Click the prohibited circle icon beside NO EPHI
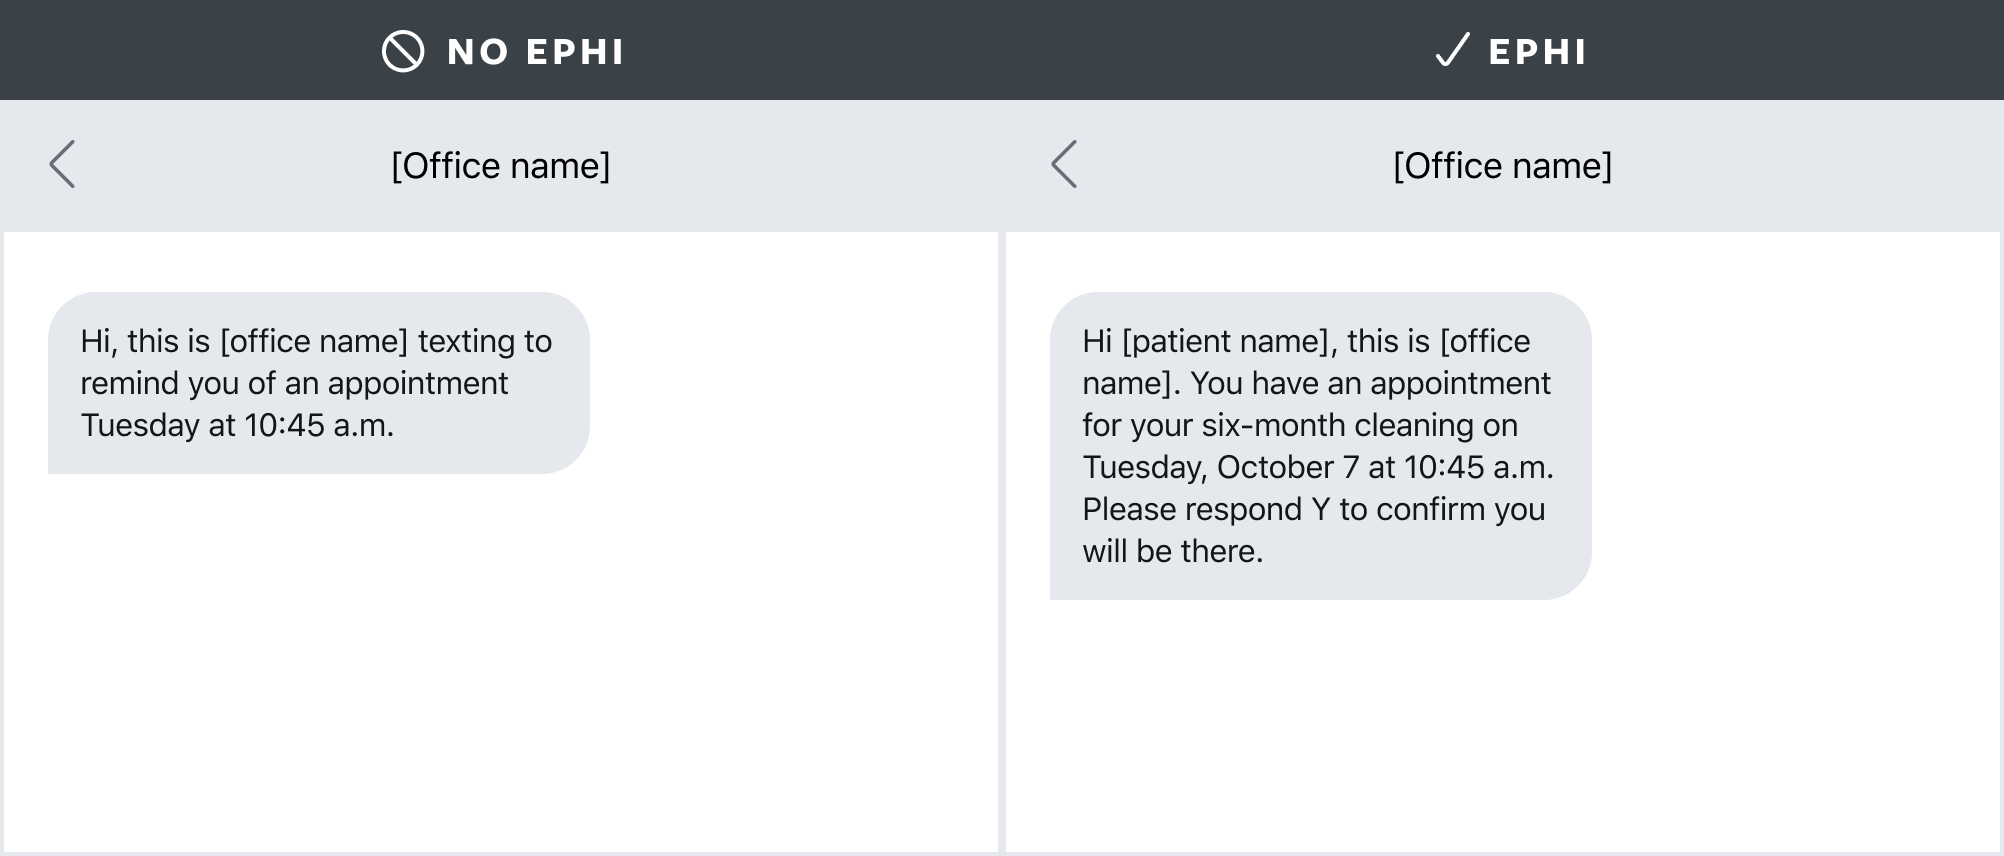This screenshot has width=2004, height=856. [403, 51]
